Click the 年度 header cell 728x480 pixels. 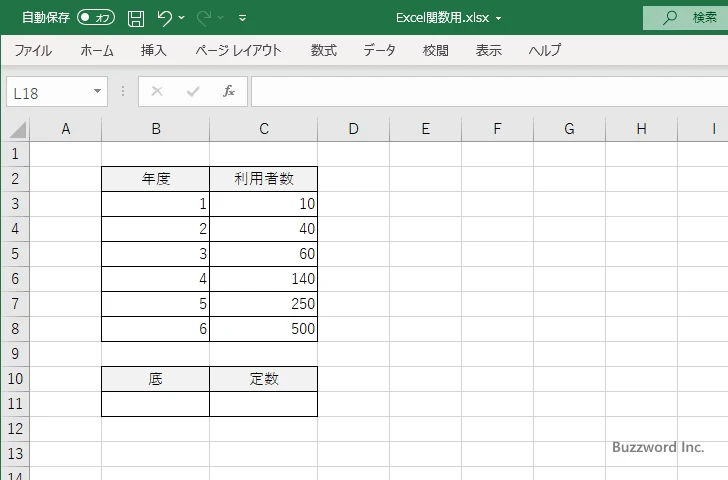click(156, 179)
